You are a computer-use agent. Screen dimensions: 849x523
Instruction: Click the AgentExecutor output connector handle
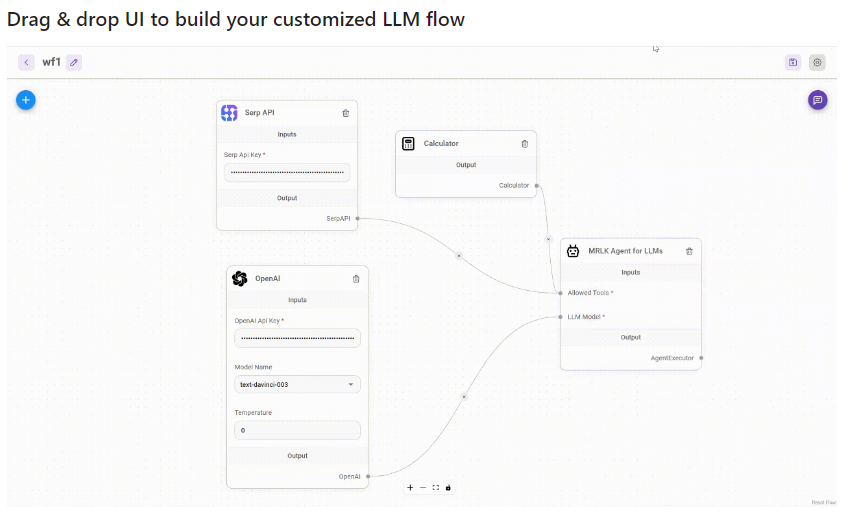pyautogui.click(x=701, y=358)
